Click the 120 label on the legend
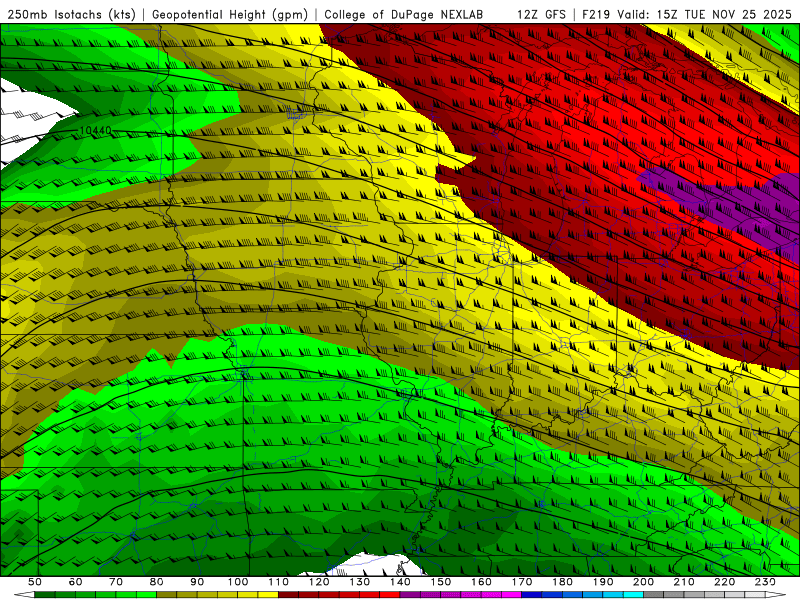 (x=319, y=582)
